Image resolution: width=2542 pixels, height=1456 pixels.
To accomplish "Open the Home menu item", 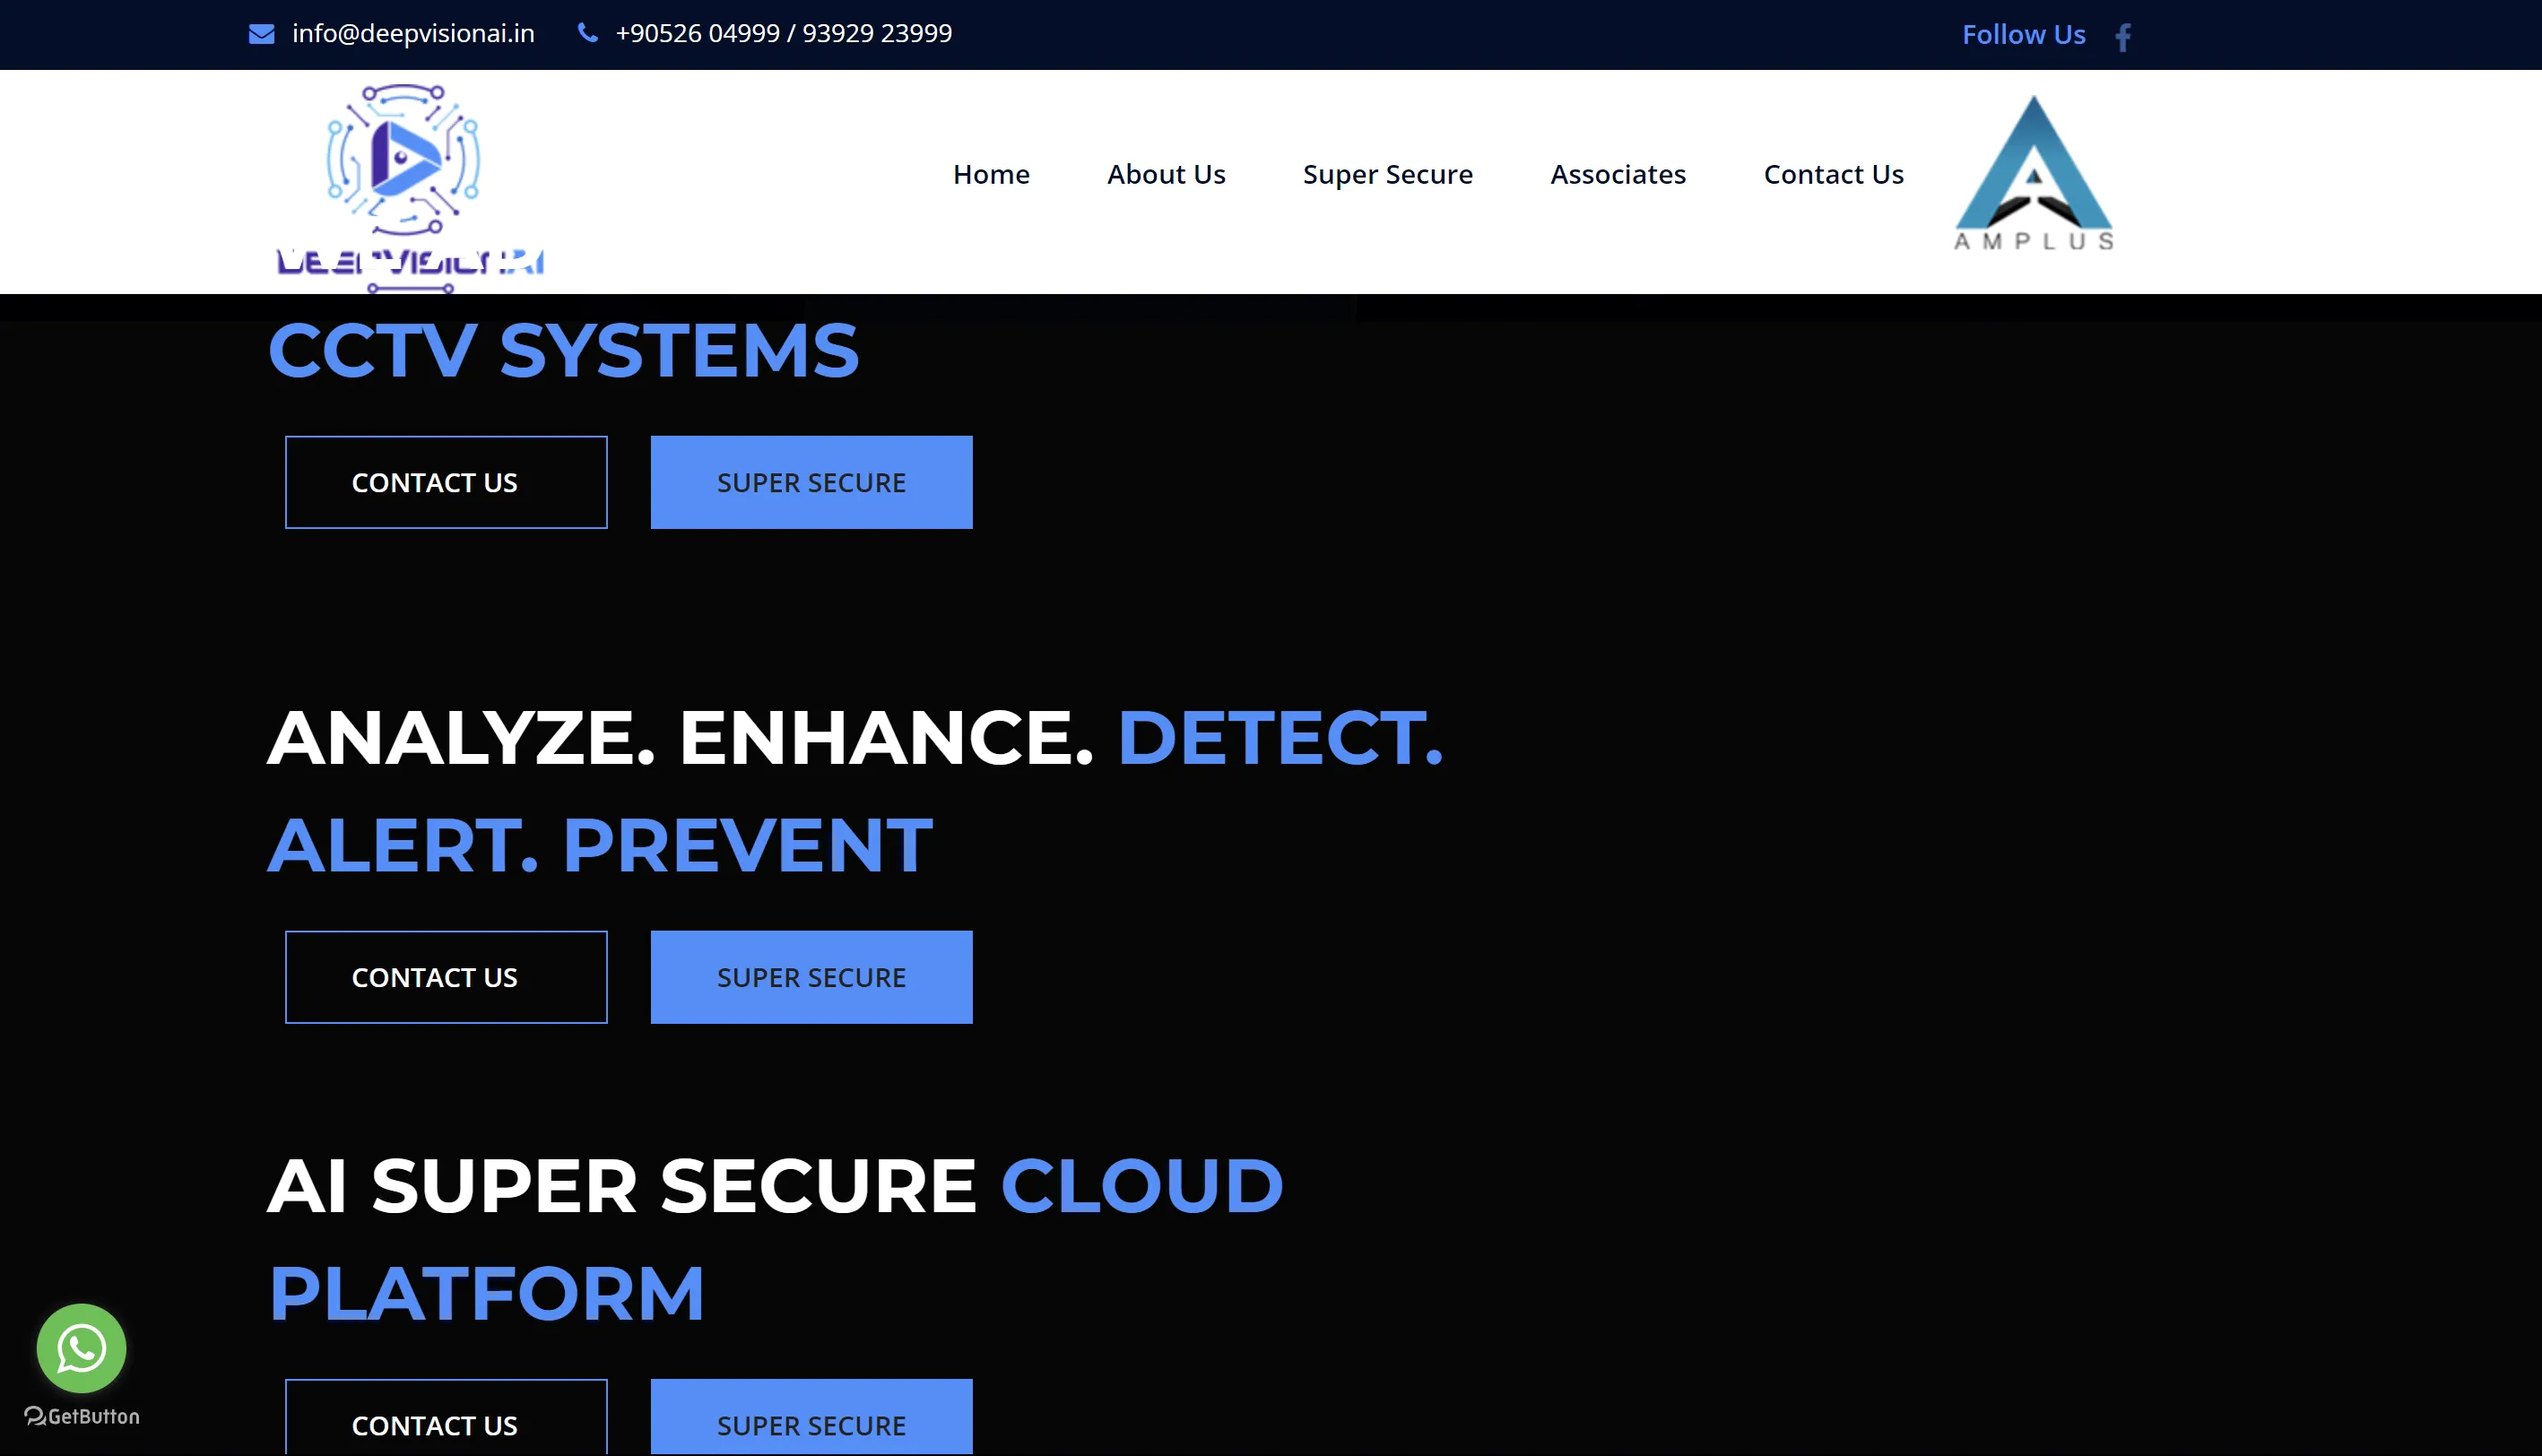I will coord(990,174).
